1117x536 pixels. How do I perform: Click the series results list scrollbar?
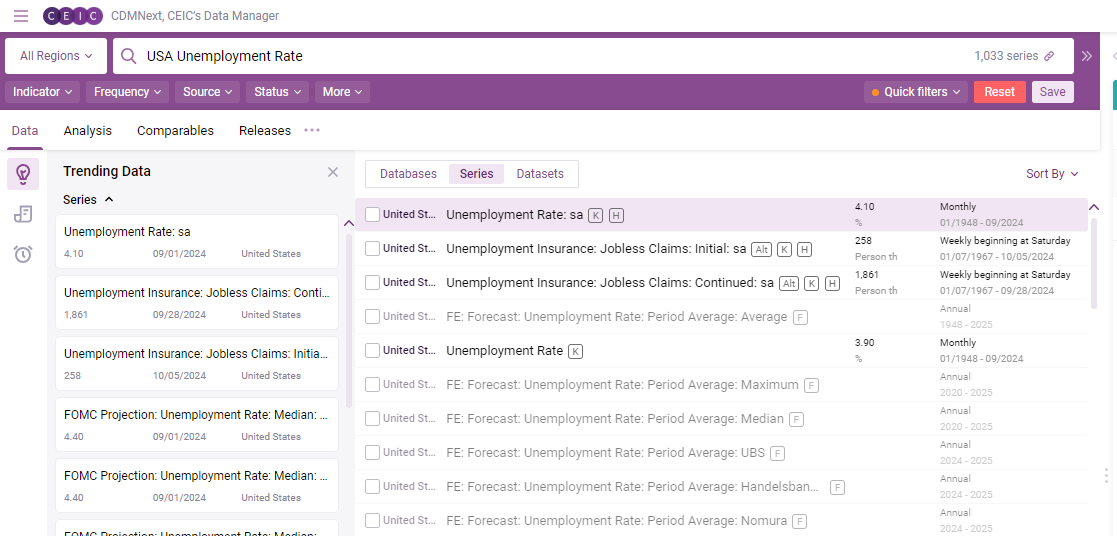[x=1094, y=264]
